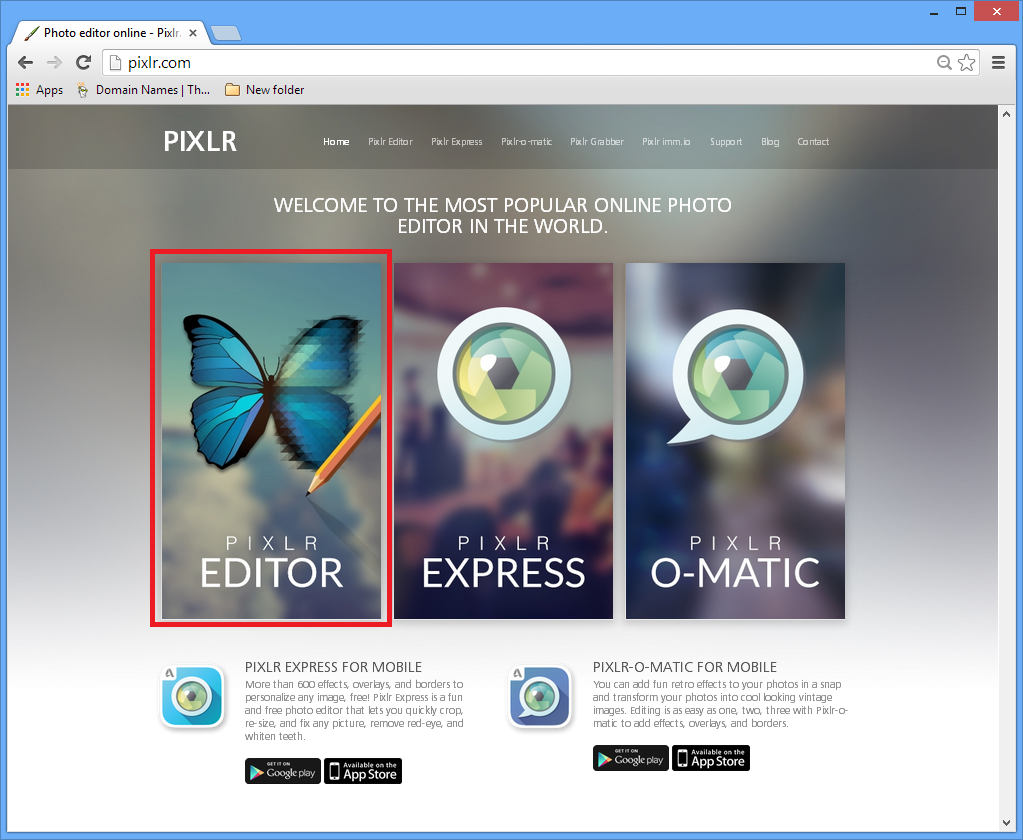
Task: Open the Pixlr imm.io nav link
Action: coord(666,142)
